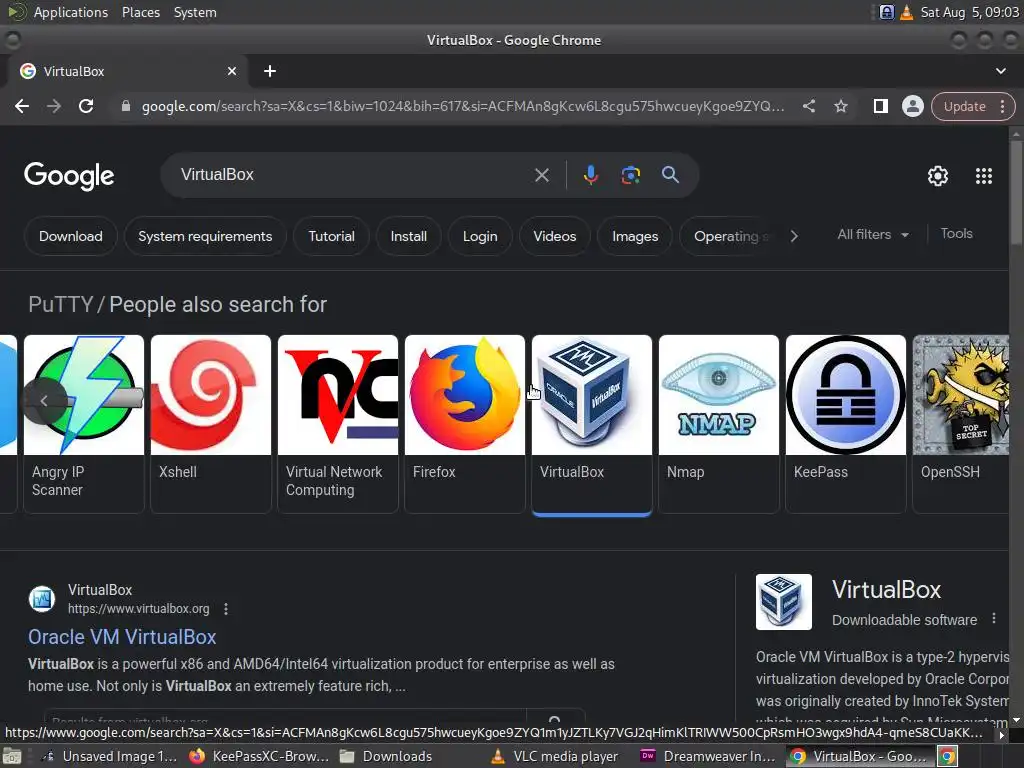The width and height of the screenshot is (1024, 768).
Task: Search by image with Google Lens
Action: point(630,175)
